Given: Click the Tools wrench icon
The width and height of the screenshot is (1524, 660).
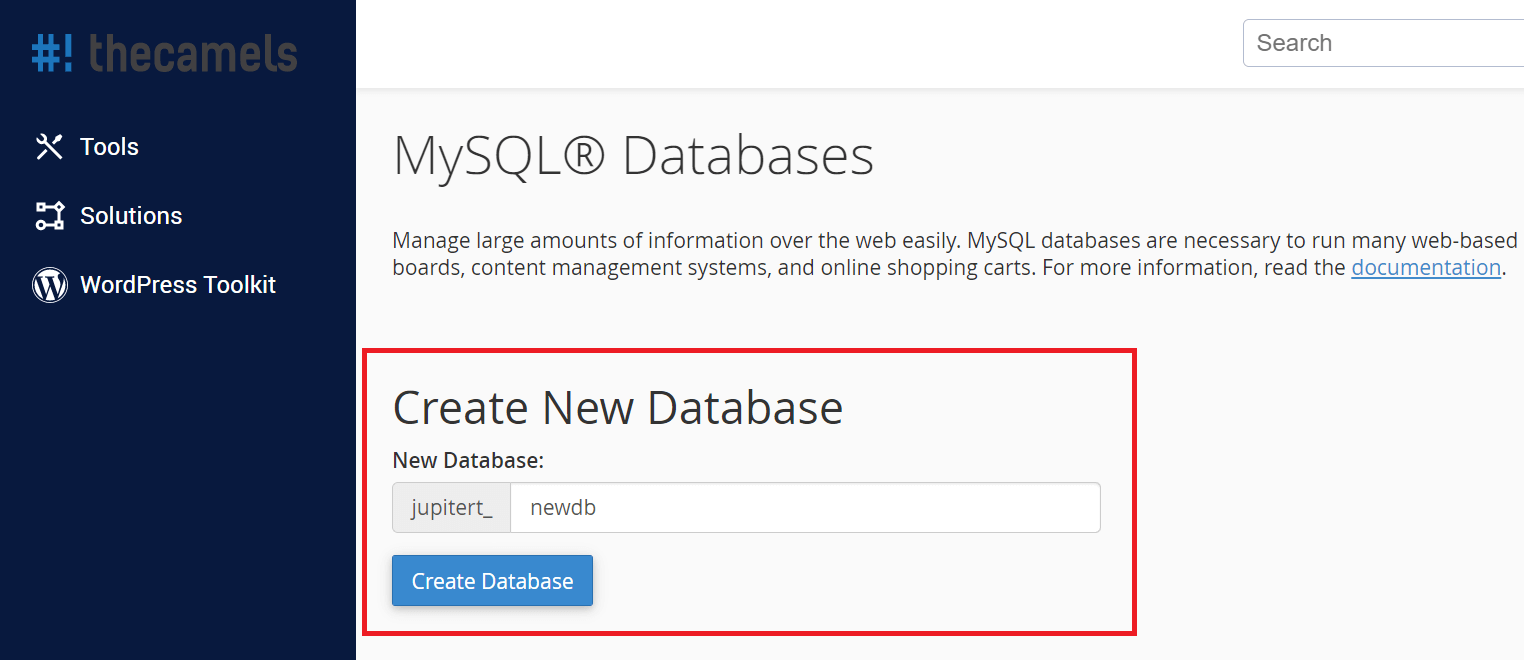Looking at the screenshot, I should 49,147.
